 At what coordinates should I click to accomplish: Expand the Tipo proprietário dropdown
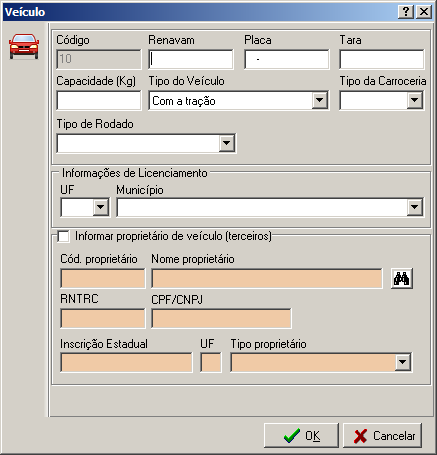(403, 362)
